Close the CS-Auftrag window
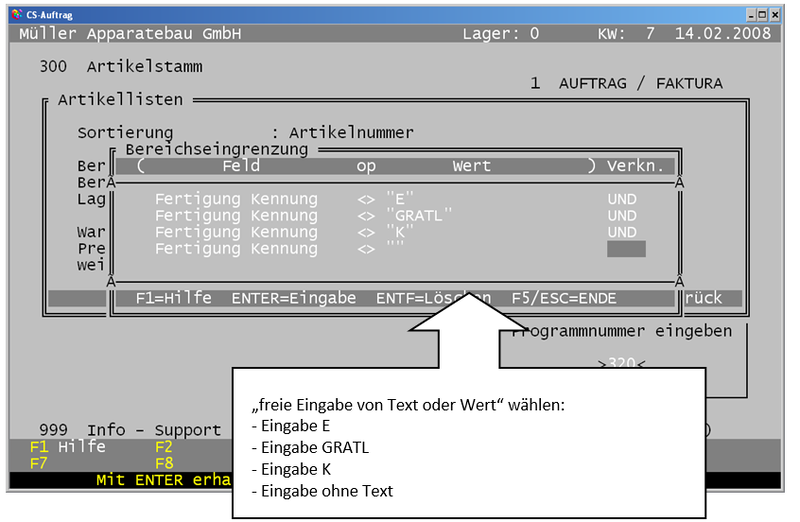The image size is (800, 522). tap(774, 15)
